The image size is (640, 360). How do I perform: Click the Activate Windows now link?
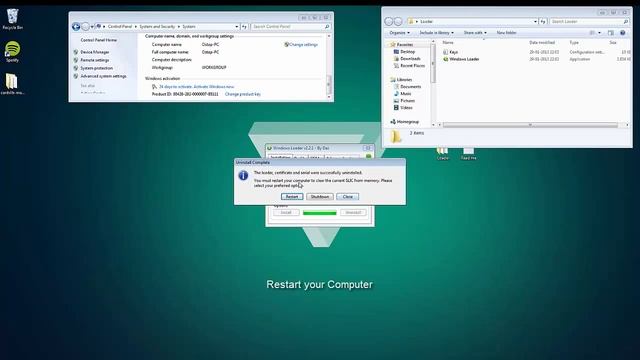214,87
